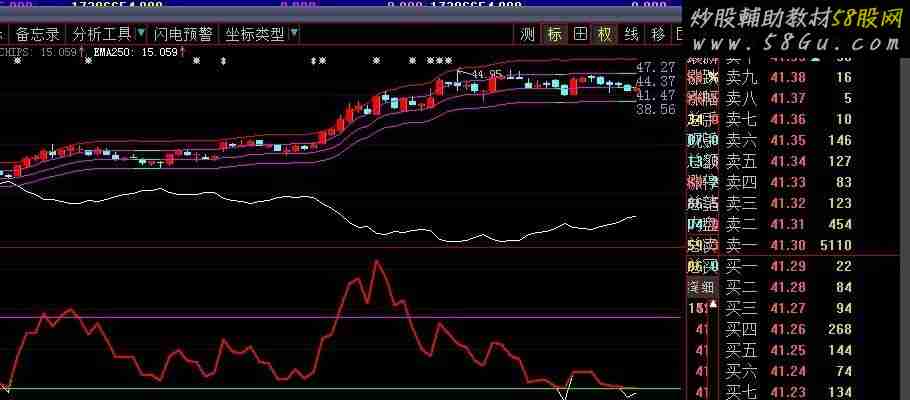Toggle the 权 rights-adjustment button
The image size is (910, 400).
605,34
